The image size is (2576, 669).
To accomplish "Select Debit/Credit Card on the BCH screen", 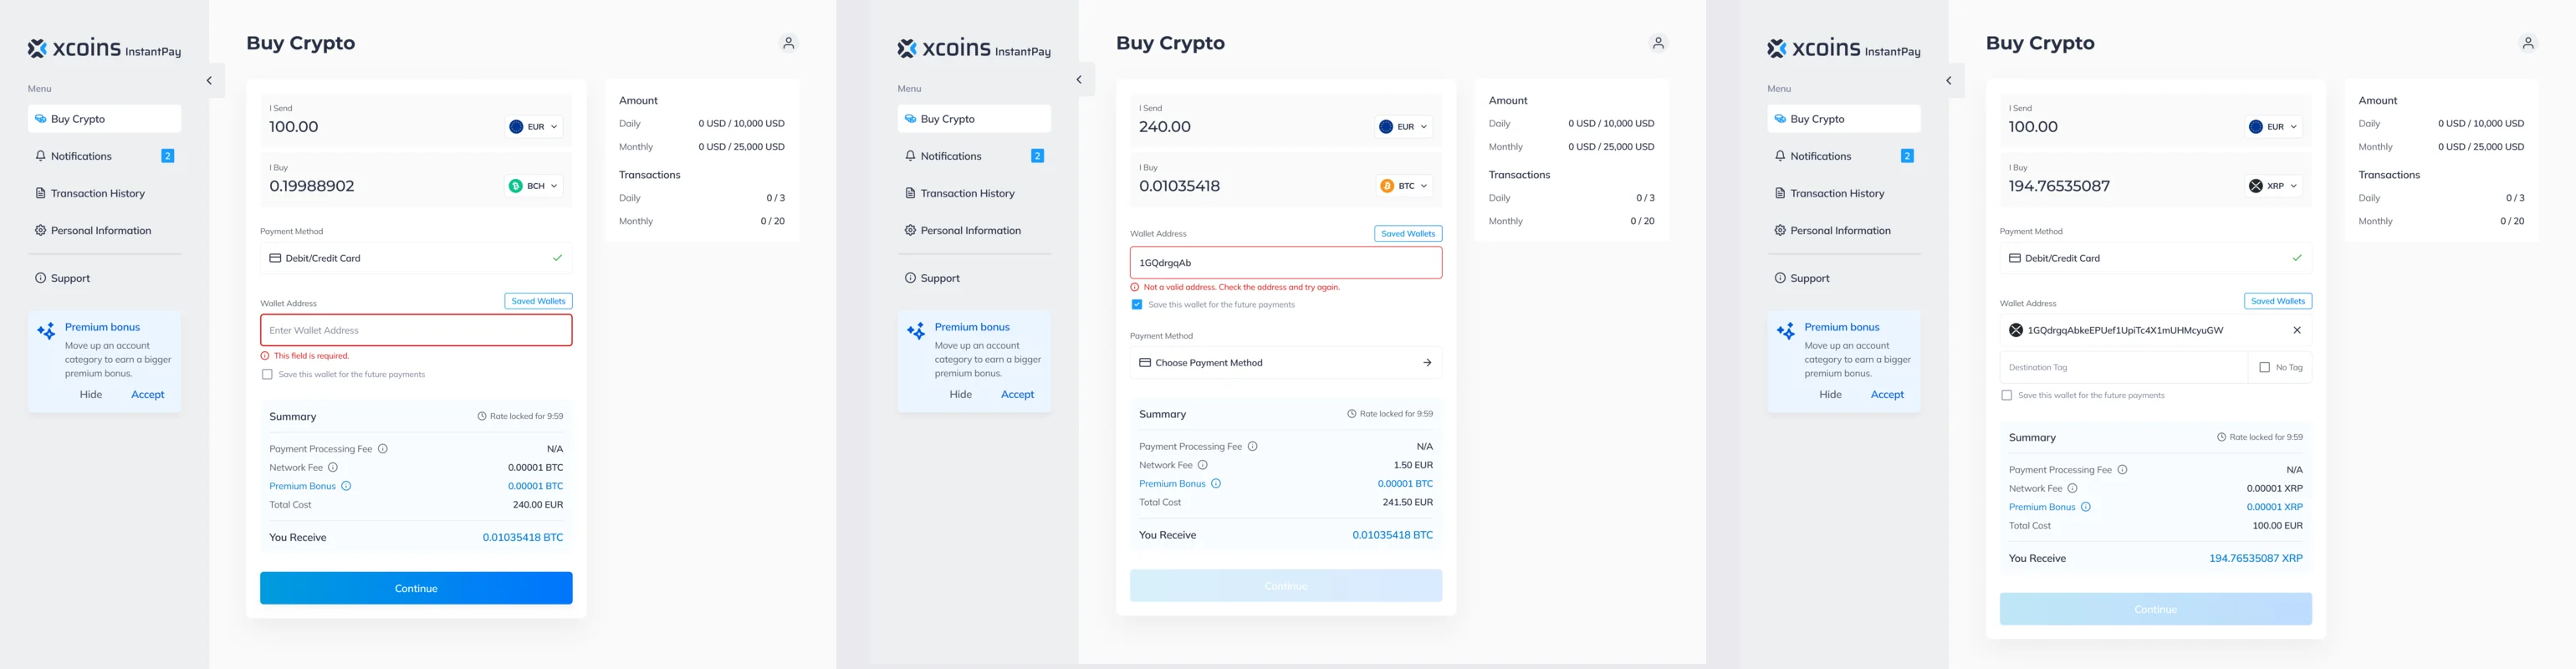I will tap(416, 258).
